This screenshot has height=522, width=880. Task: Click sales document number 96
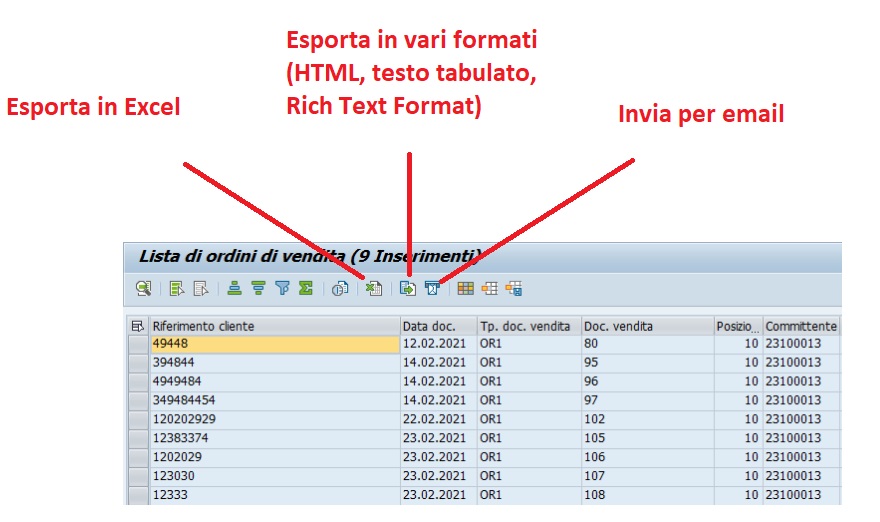(x=647, y=381)
